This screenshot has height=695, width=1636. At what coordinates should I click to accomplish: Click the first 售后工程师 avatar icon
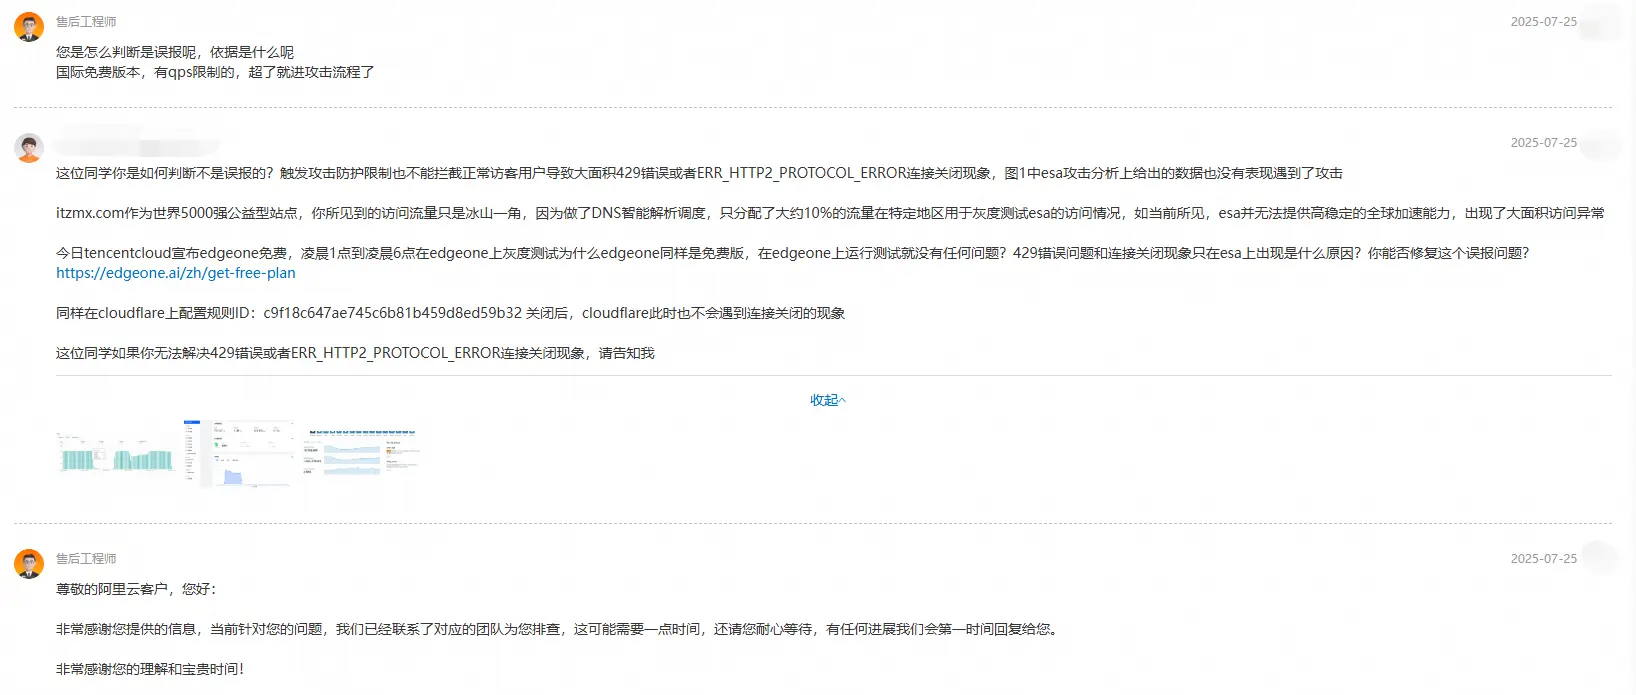29,27
